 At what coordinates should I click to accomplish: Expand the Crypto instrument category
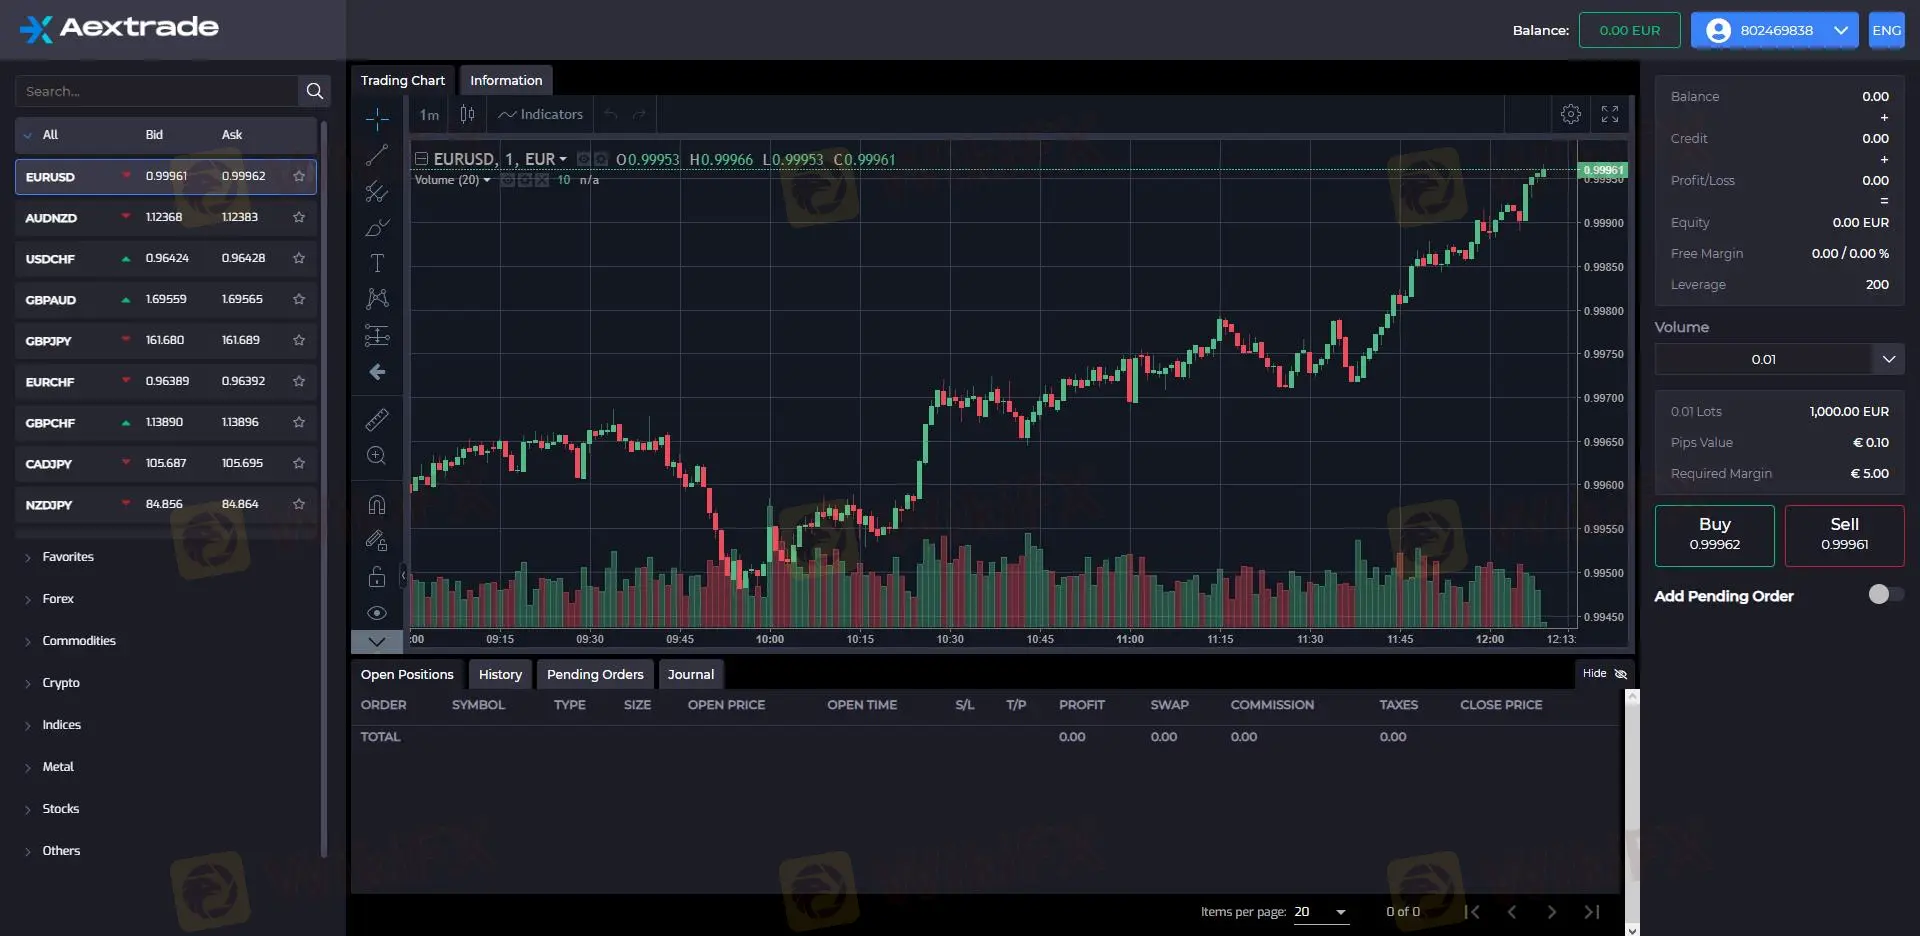pyautogui.click(x=62, y=682)
